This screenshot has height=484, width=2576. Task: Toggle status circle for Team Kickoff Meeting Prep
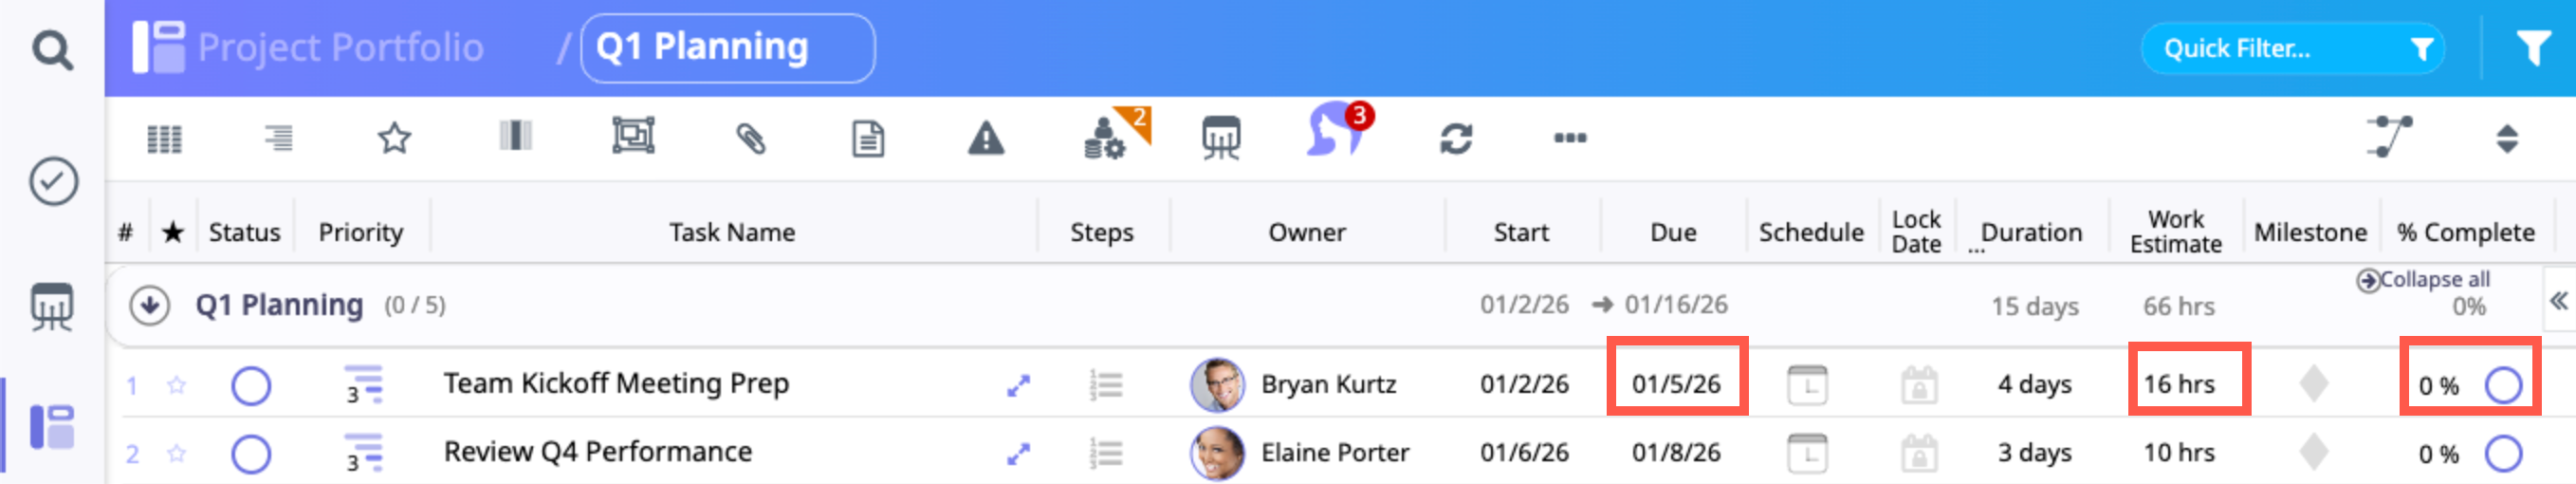point(251,385)
